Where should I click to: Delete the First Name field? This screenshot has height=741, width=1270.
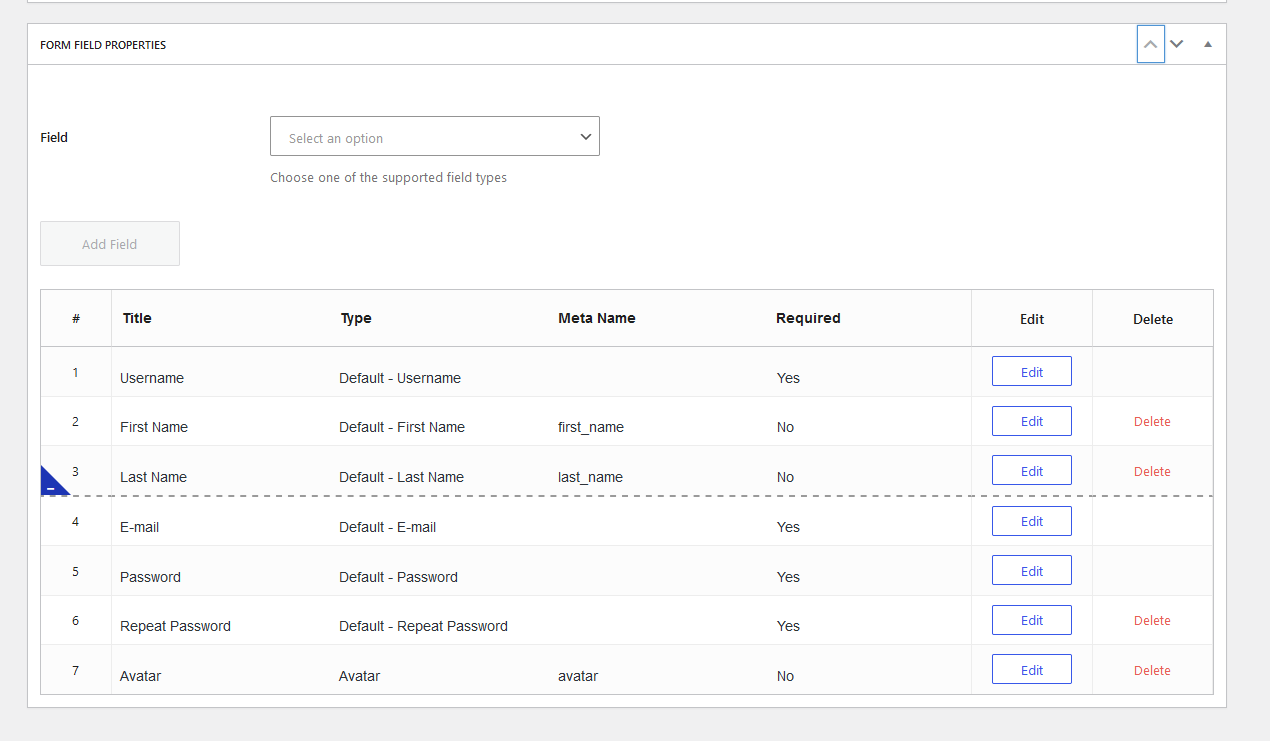[1152, 422]
